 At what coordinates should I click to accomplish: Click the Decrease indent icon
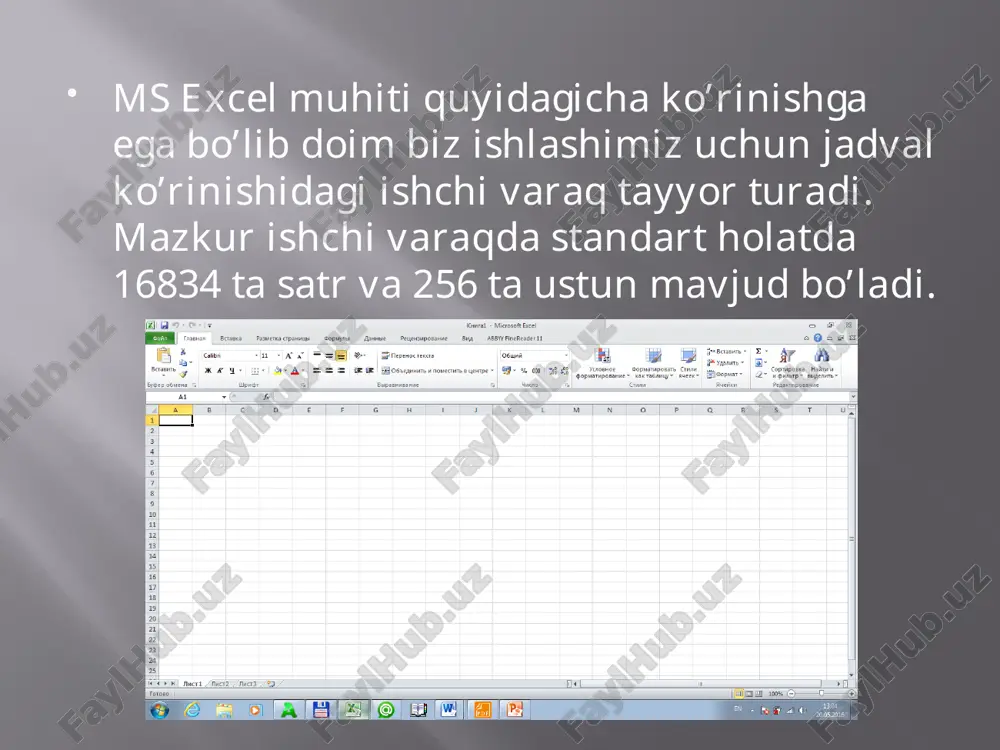click(x=358, y=371)
